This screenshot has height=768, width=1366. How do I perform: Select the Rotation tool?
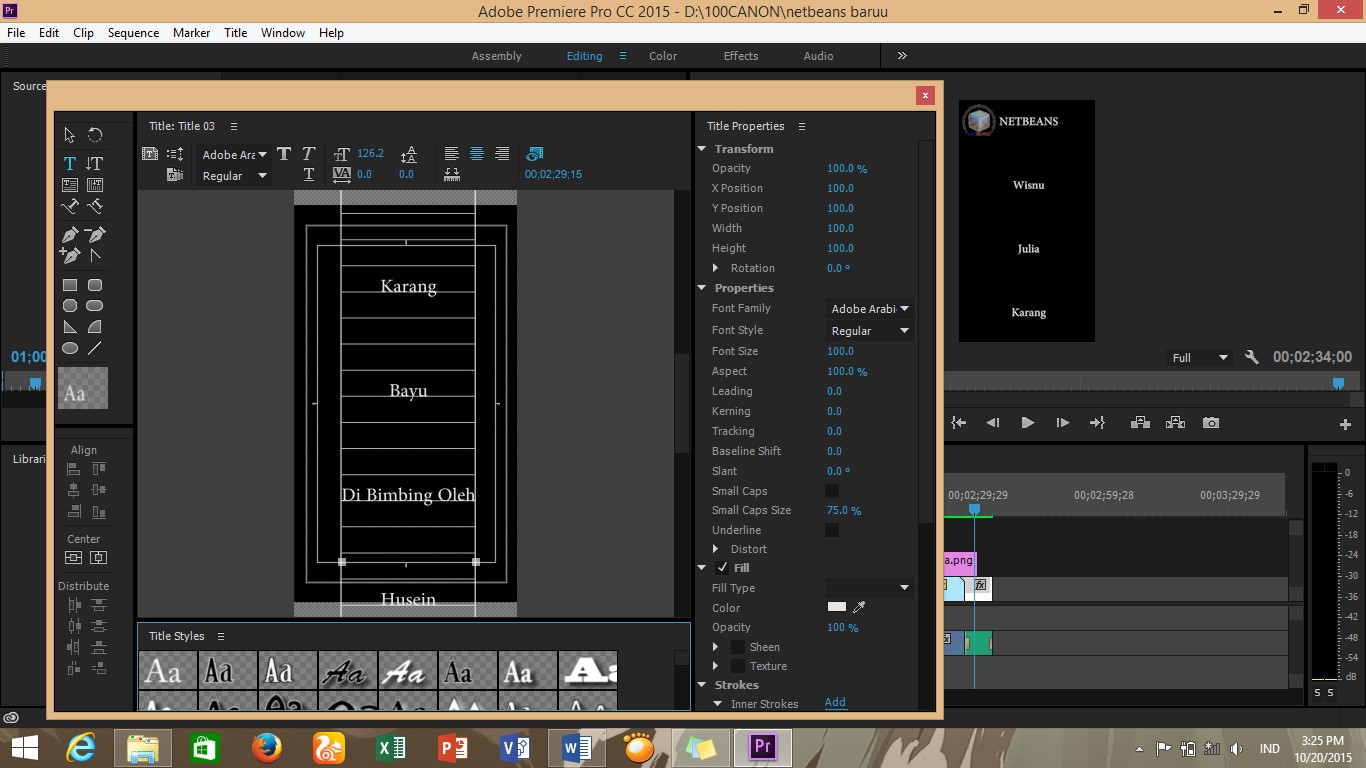(x=94, y=135)
